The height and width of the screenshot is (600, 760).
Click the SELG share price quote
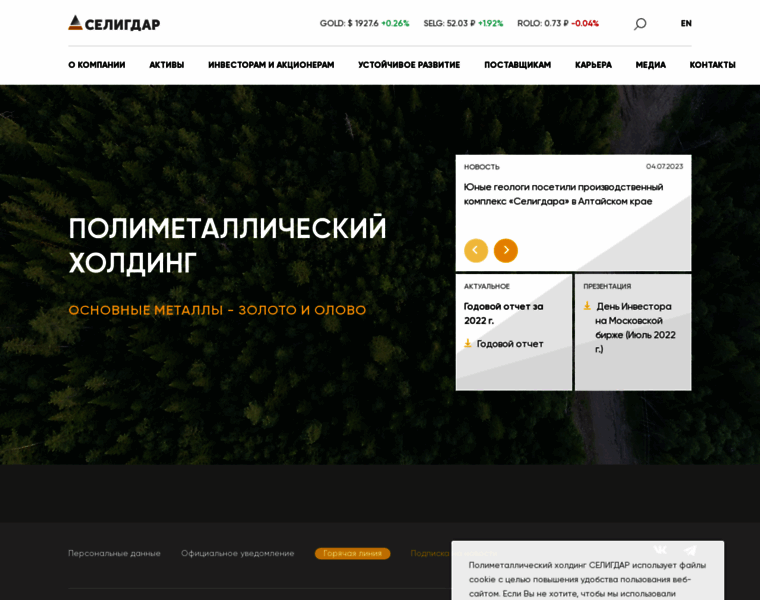coord(463,23)
